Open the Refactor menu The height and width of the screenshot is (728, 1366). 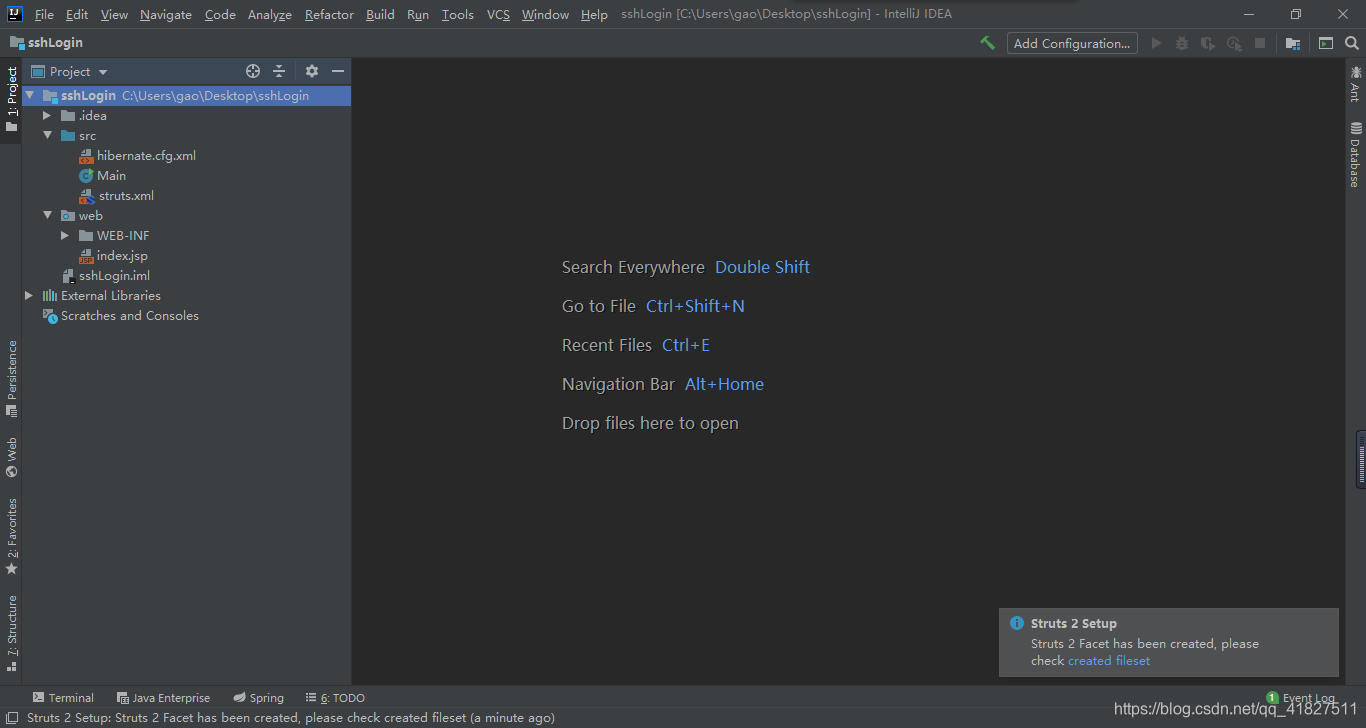click(x=329, y=14)
